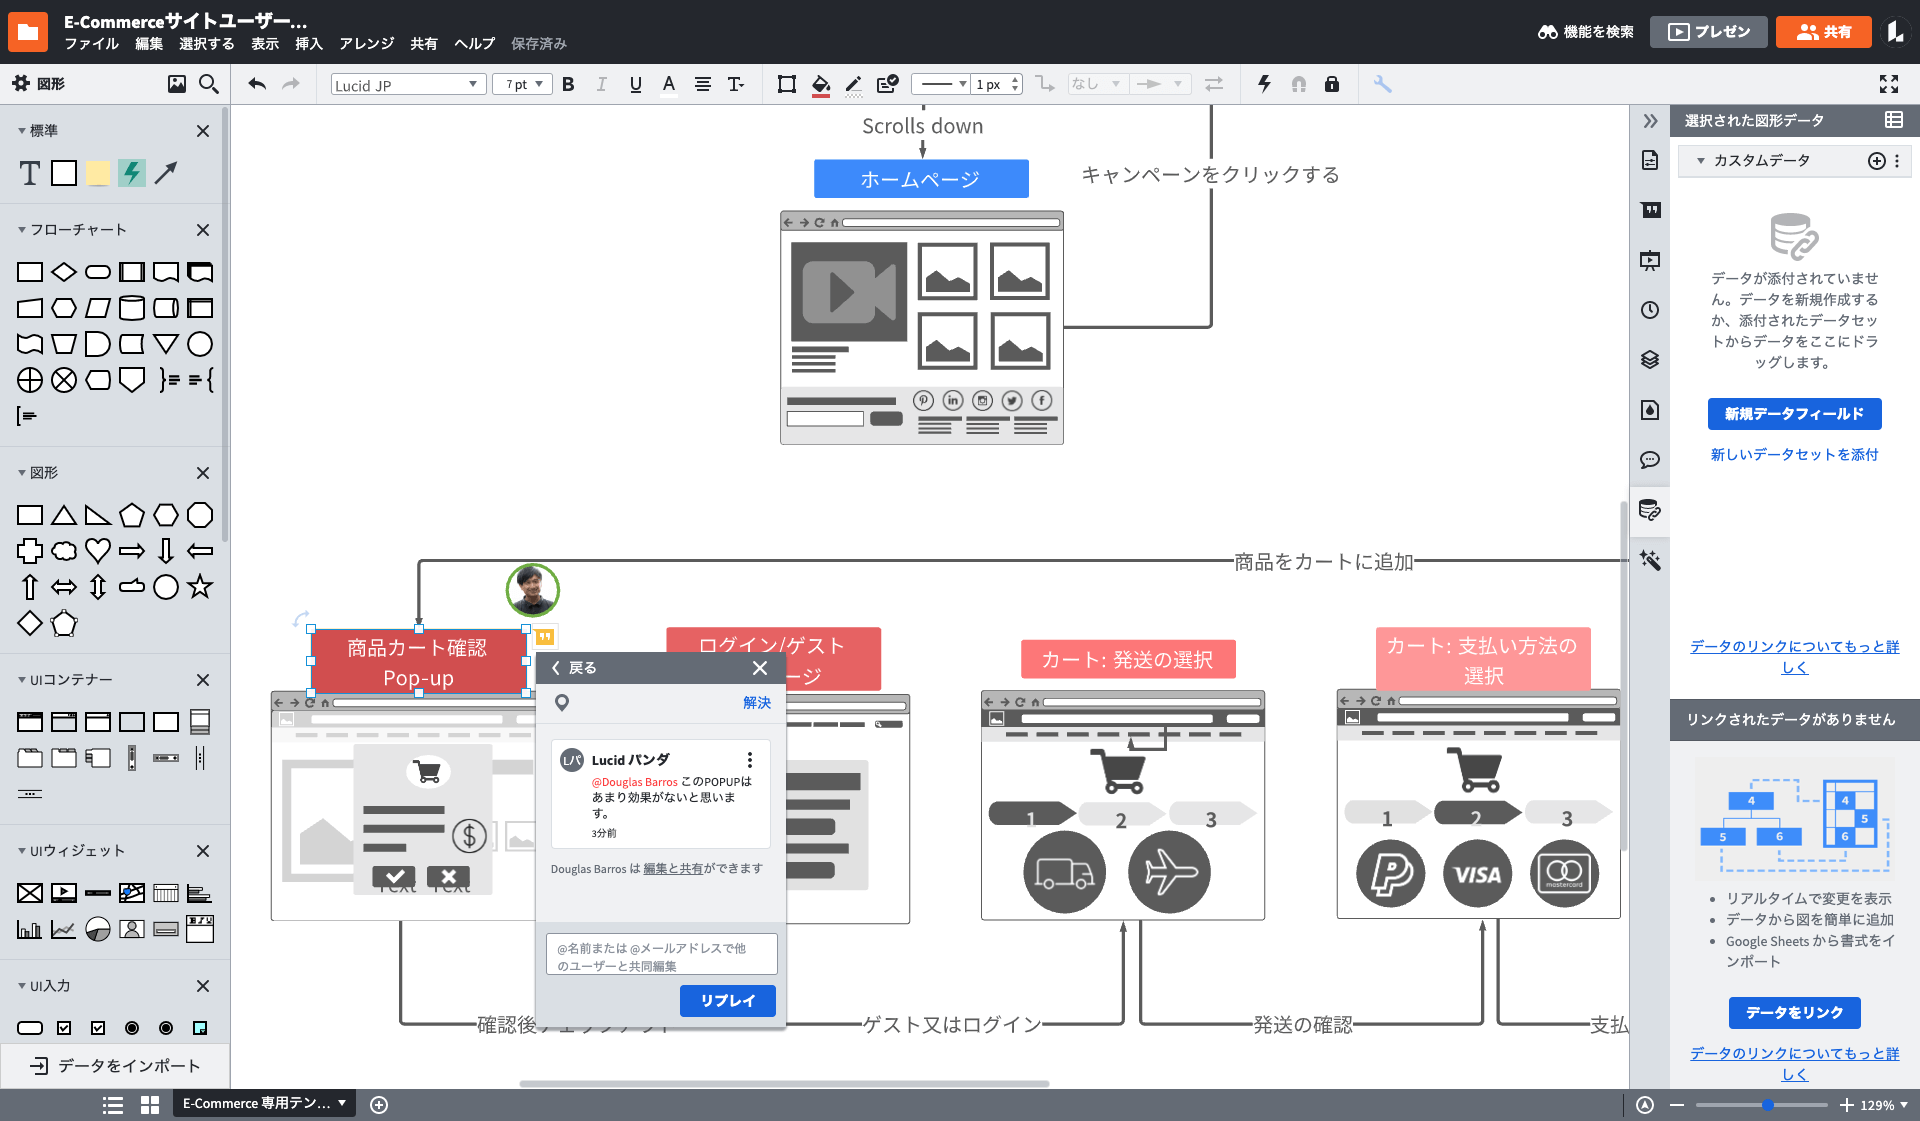Click the search shapes magnifier icon
Viewport: 1920px width, 1121px height.
(208, 84)
